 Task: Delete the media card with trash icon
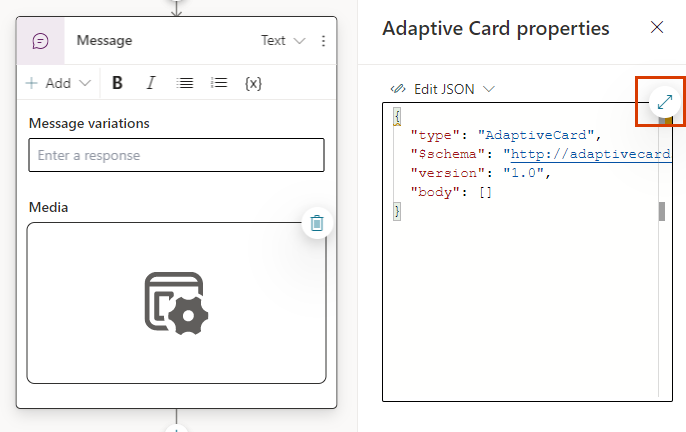click(317, 223)
